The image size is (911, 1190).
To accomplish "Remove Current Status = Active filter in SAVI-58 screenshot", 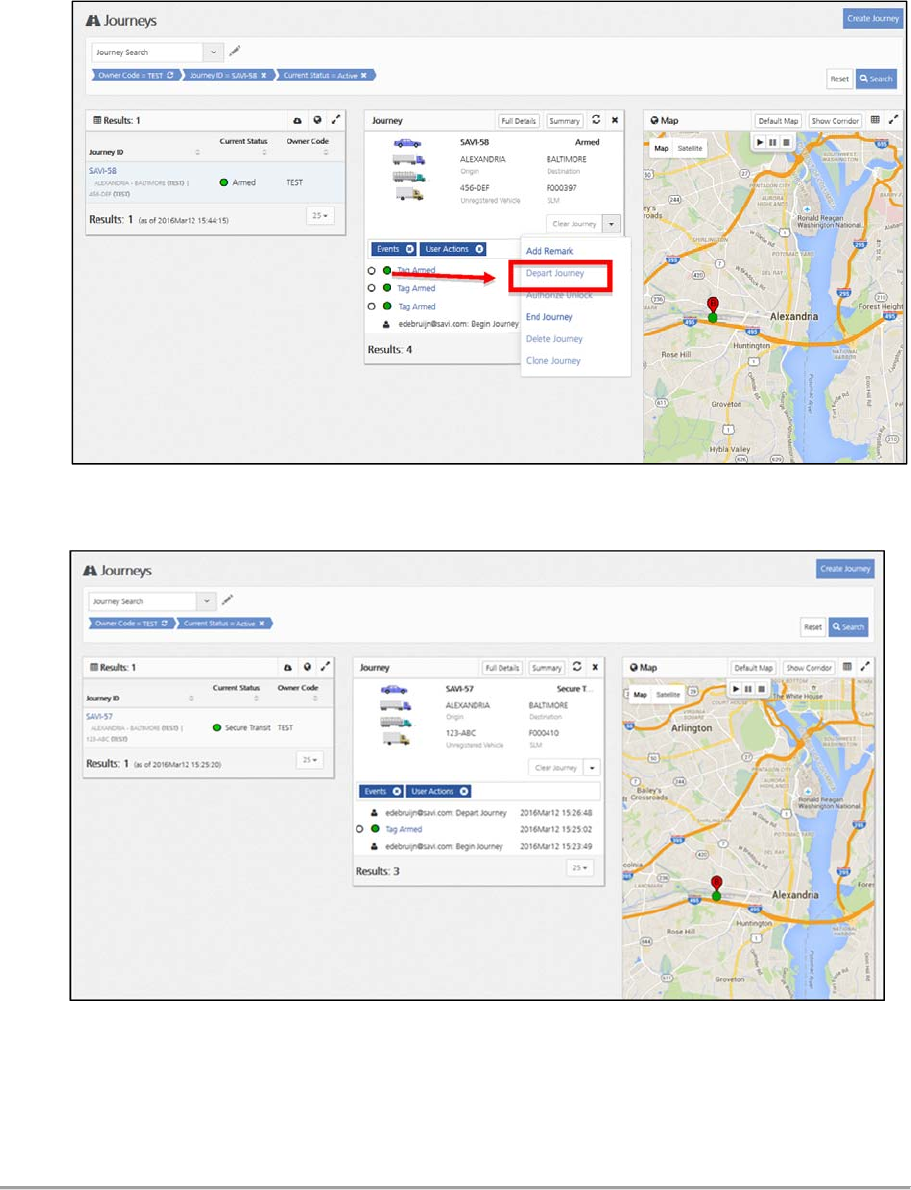I will 364,75.
